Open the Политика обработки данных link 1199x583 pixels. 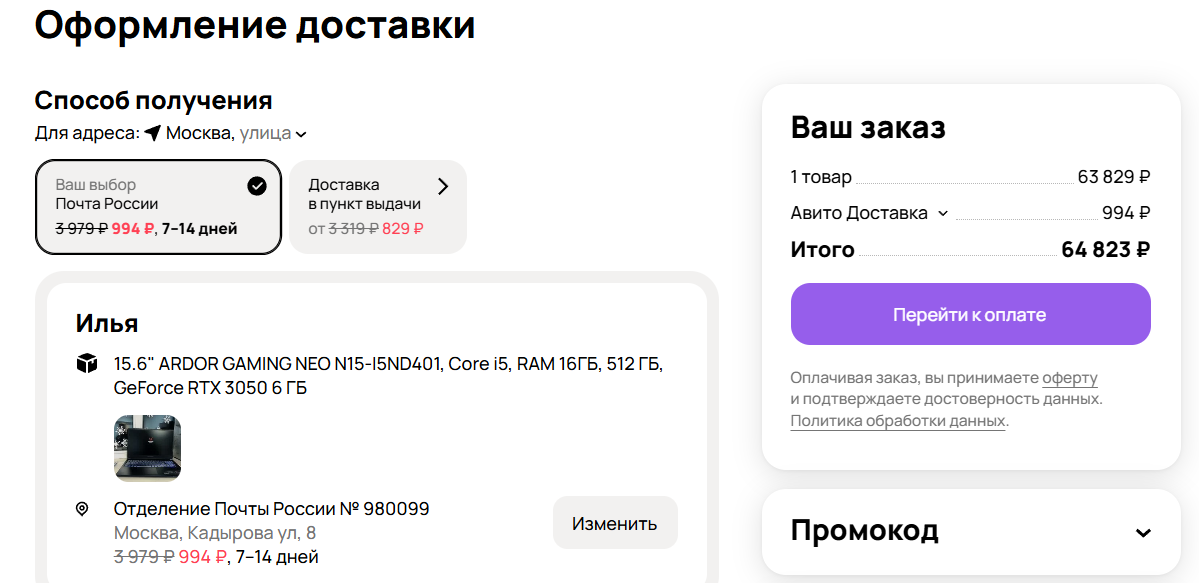pyautogui.click(x=898, y=421)
